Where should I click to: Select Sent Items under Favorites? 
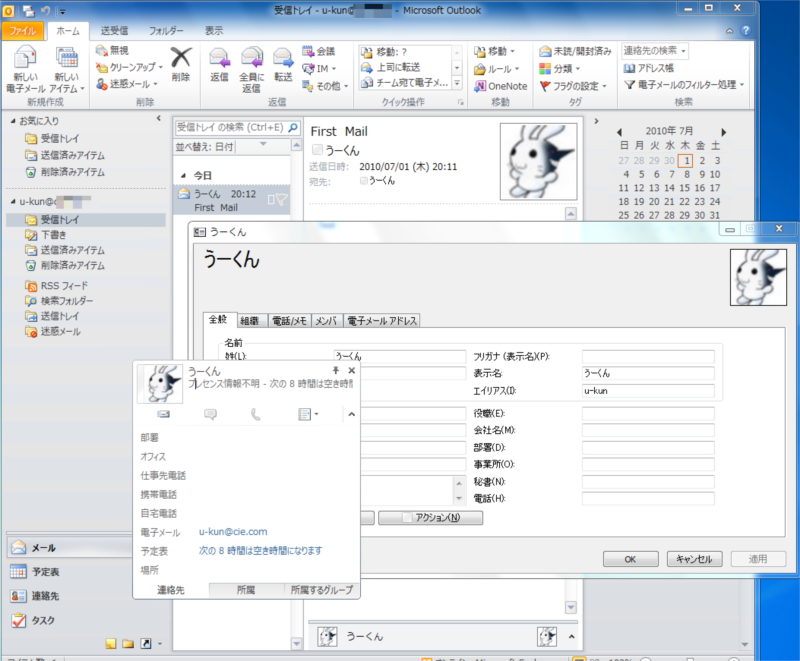65,155
